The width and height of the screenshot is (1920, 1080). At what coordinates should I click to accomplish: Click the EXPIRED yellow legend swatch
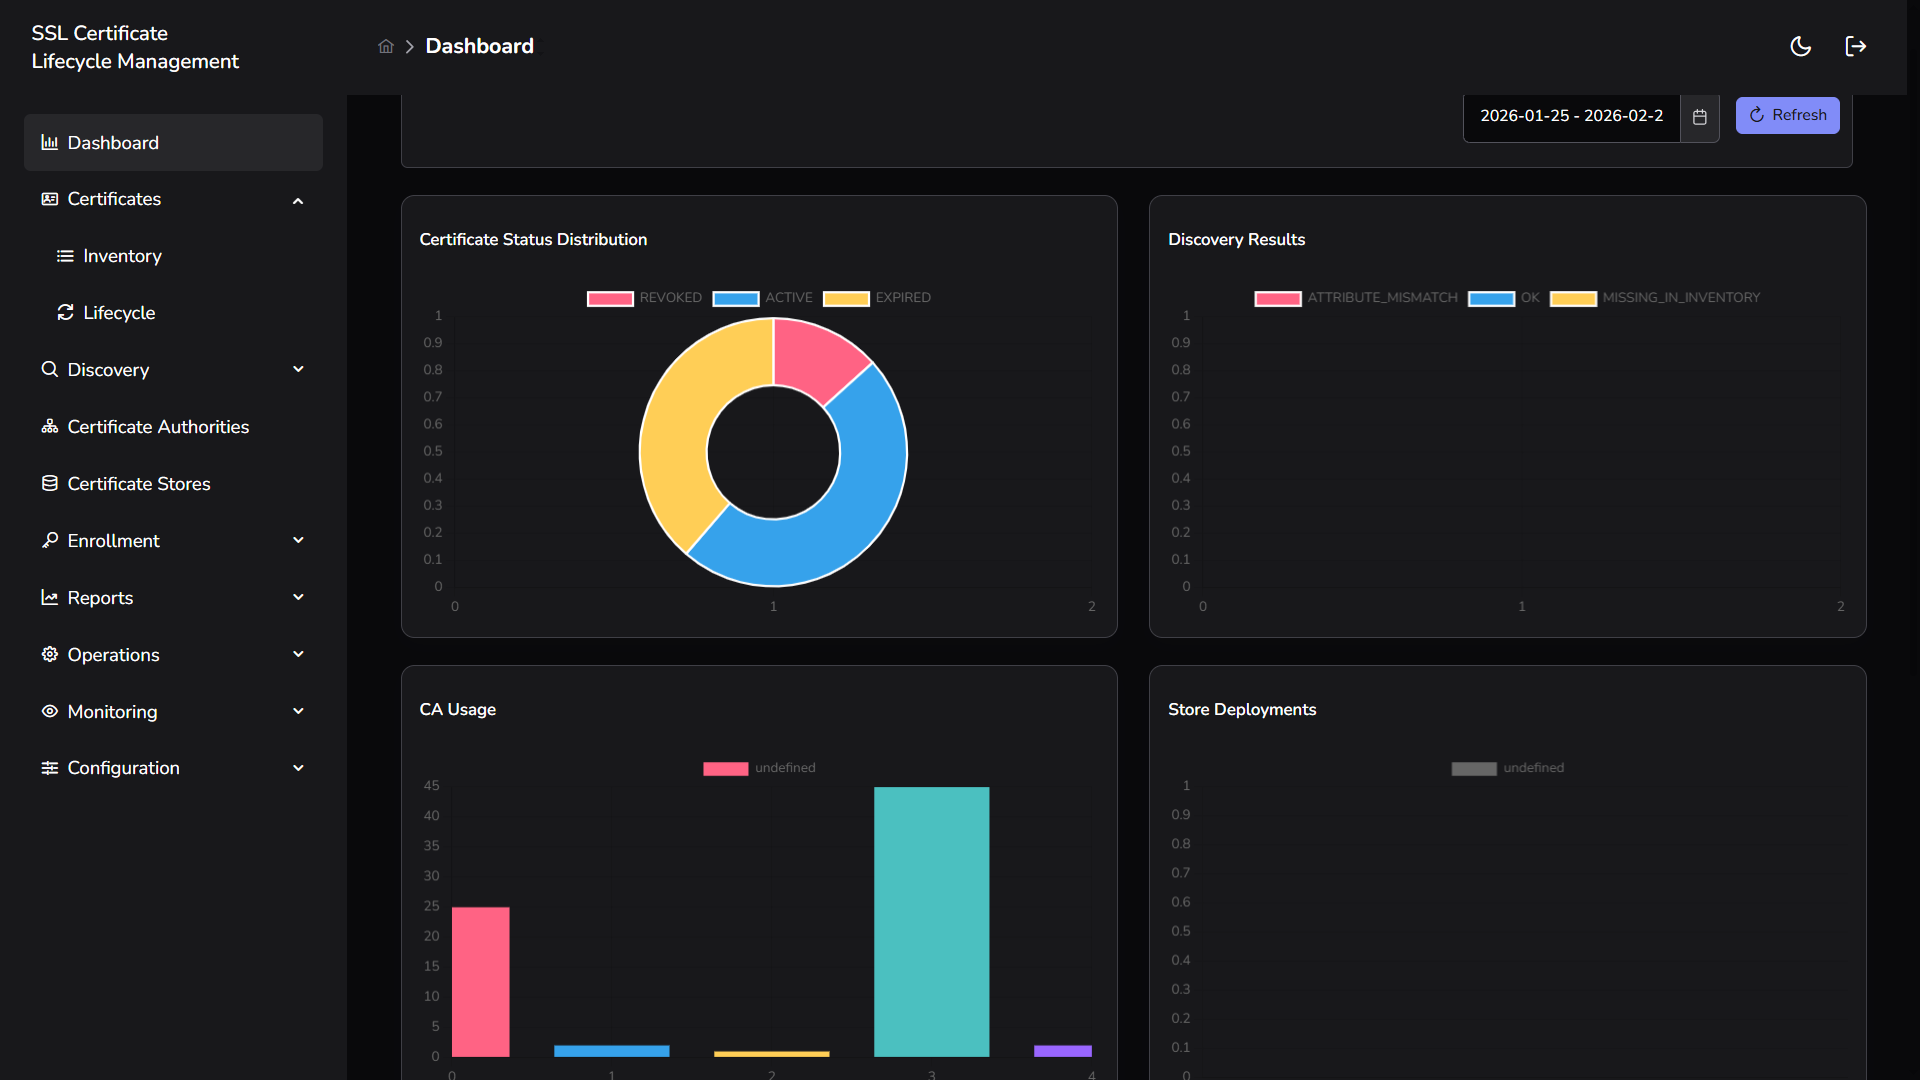click(x=846, y=298)
